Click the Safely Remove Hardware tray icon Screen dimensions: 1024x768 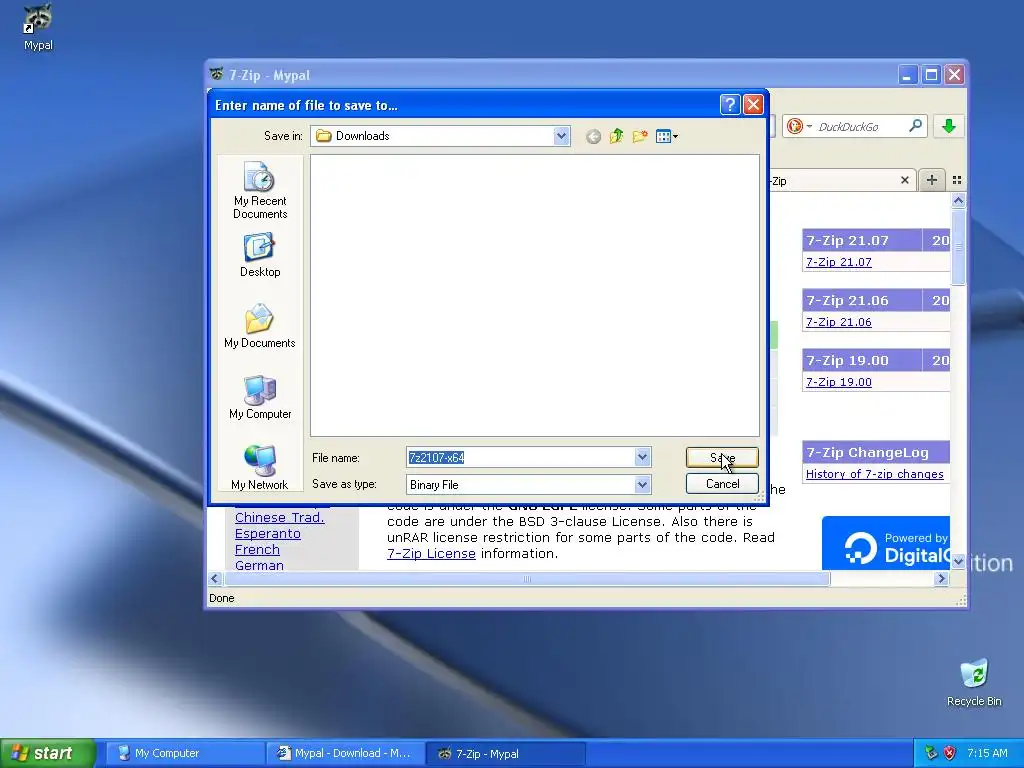pyautogui.click(x=931, y=753)
